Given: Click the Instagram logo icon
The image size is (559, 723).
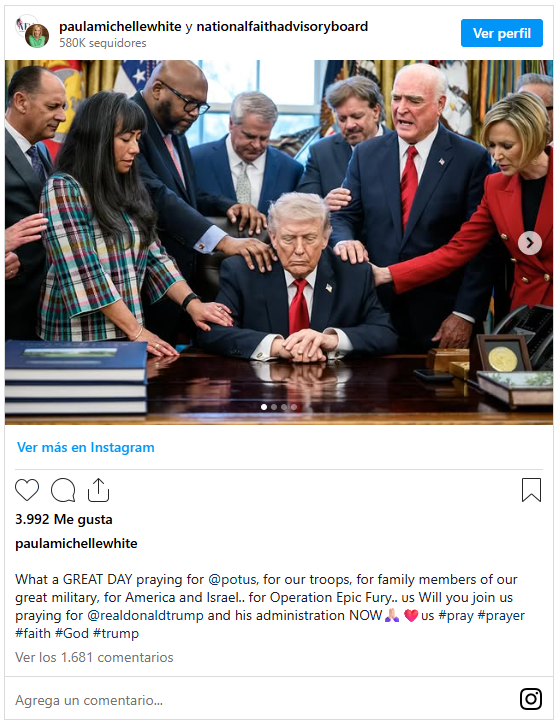Looking at the screenshot, I should point(531,699).
